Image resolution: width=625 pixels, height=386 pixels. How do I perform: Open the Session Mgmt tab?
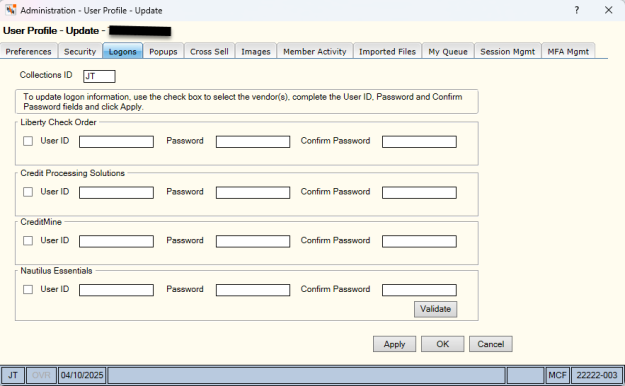(x=507, y=51)
